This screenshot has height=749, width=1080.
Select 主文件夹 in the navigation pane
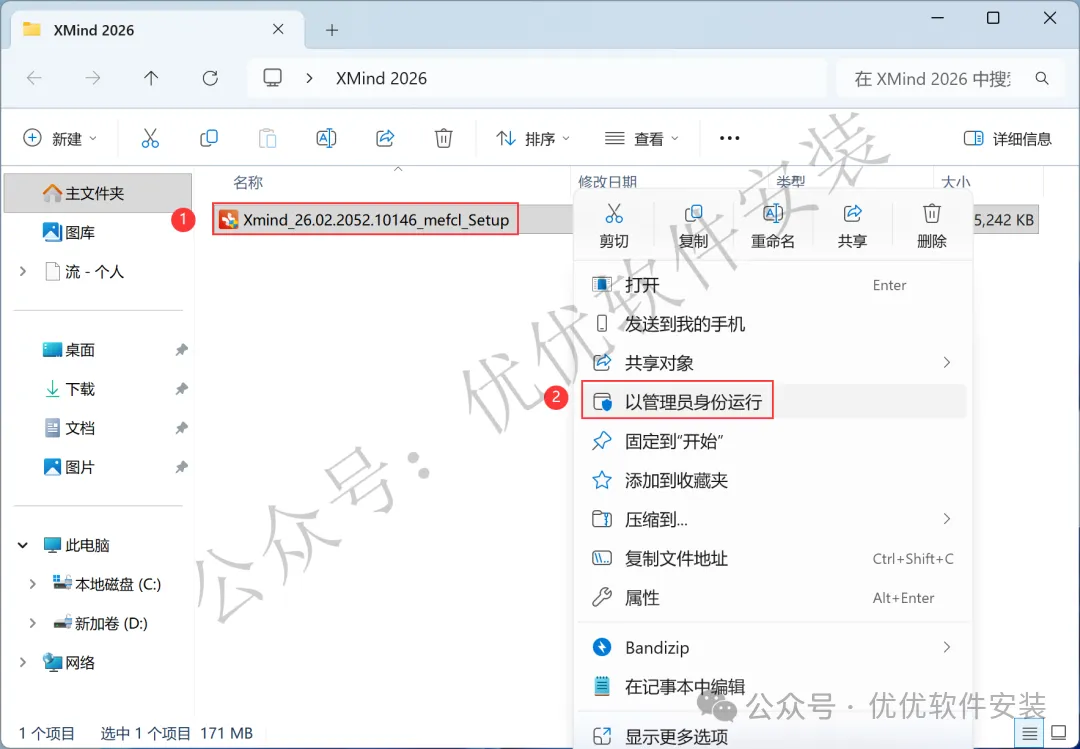coord(98,193)
